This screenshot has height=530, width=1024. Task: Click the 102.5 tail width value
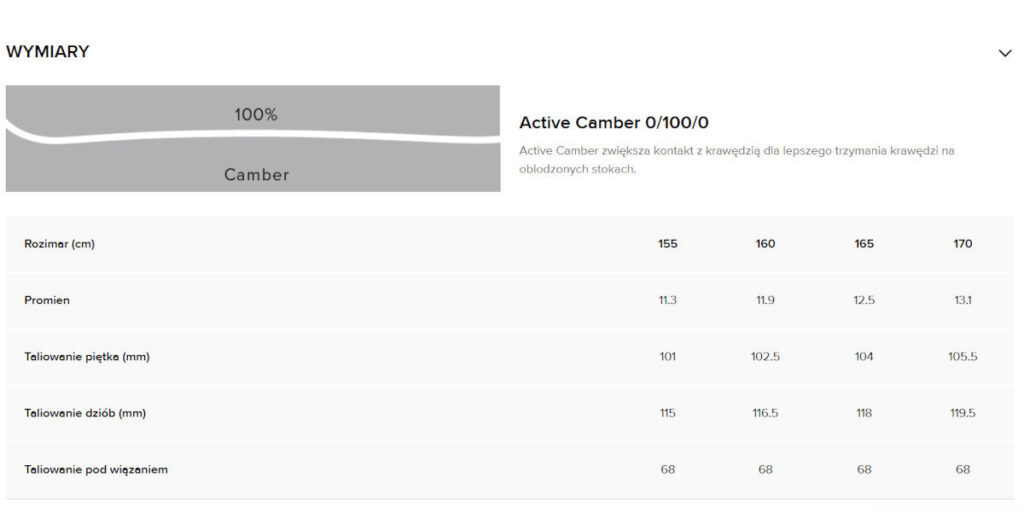coord(765,356)
